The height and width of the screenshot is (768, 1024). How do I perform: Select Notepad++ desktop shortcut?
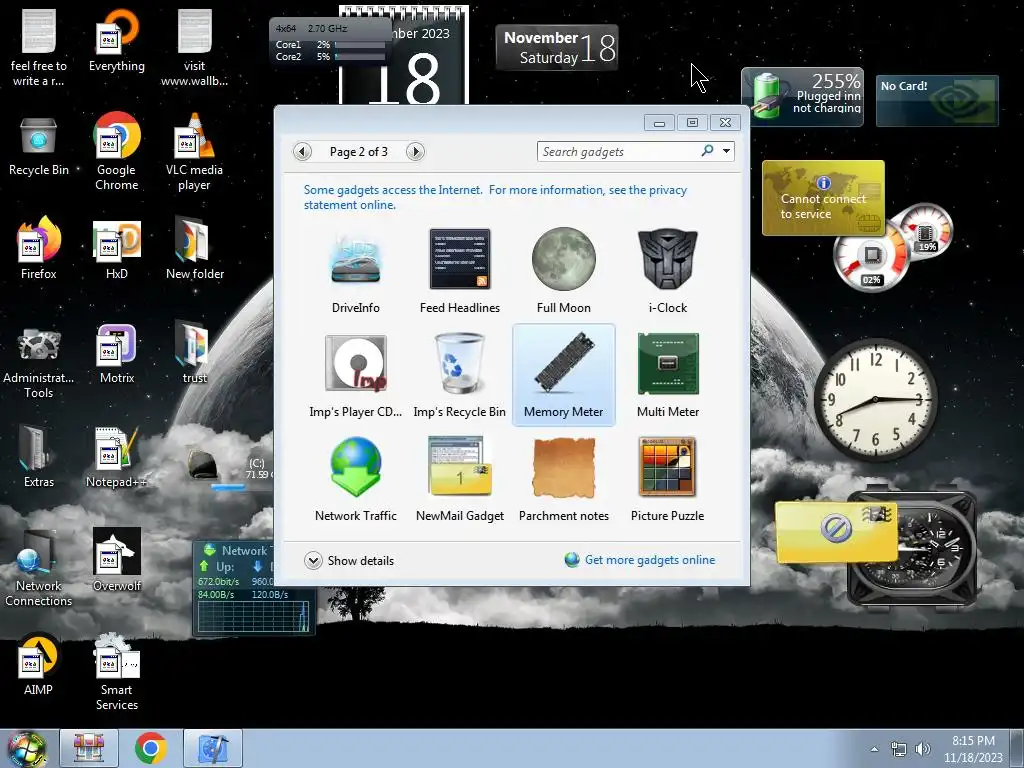tap(116, 457)
